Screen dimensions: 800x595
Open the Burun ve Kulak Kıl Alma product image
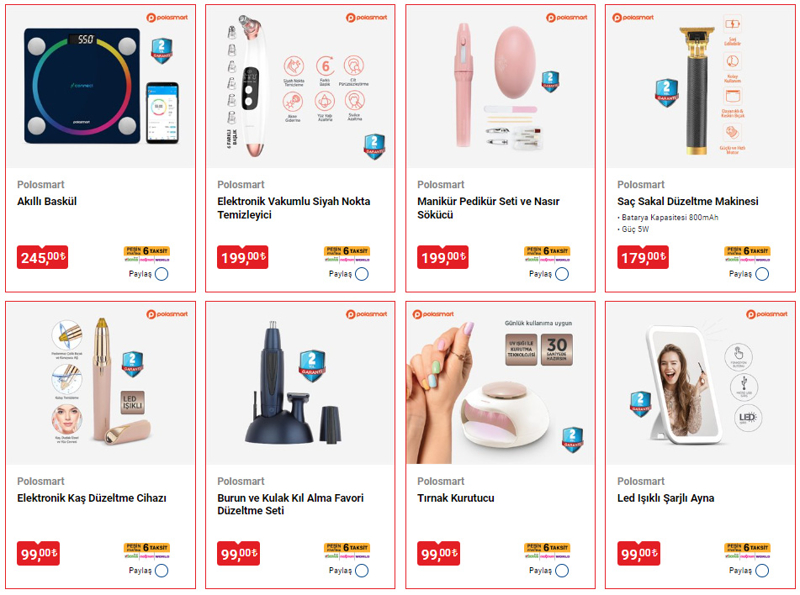pyautogui.click(x=301, y=383)
